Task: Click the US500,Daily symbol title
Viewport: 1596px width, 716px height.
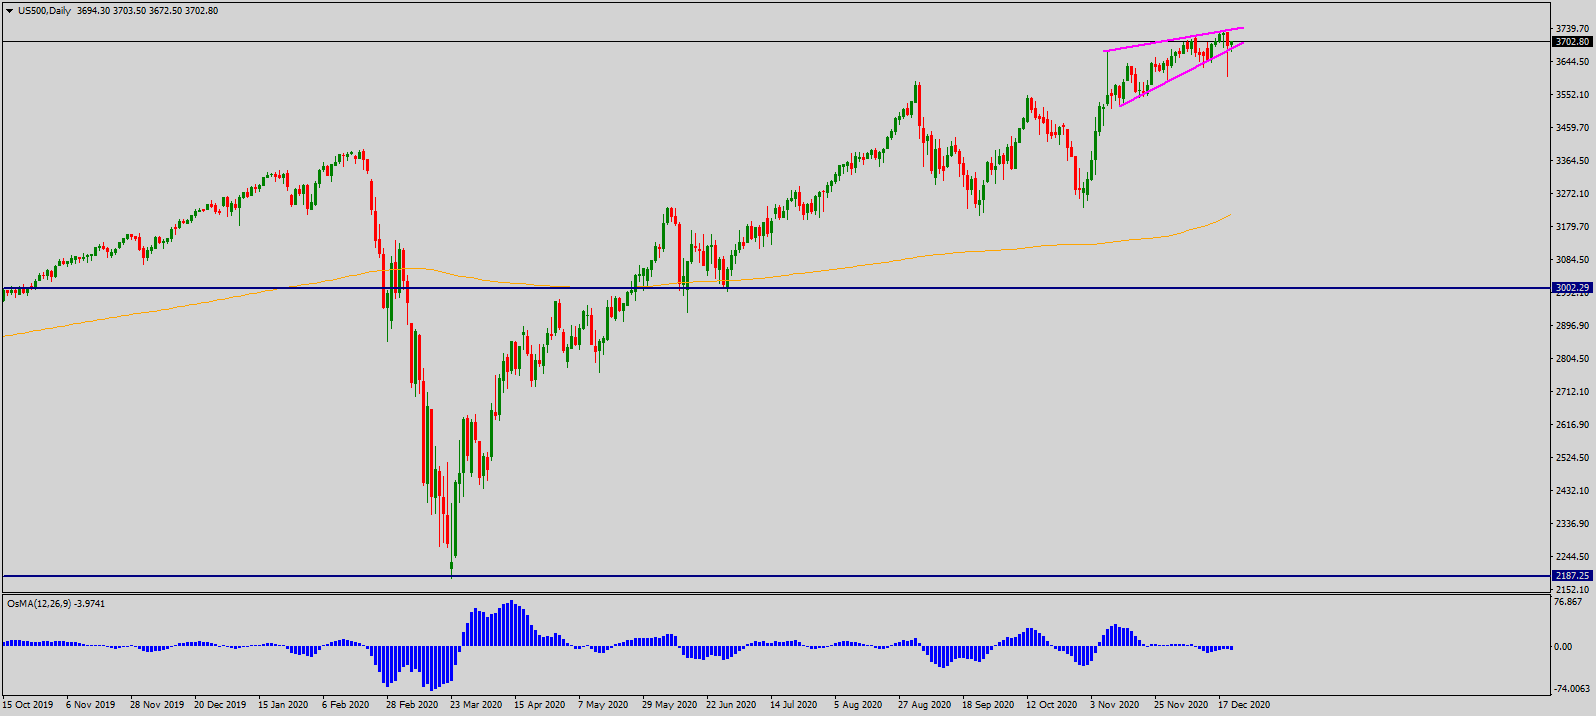Action: tap(44, 11)
